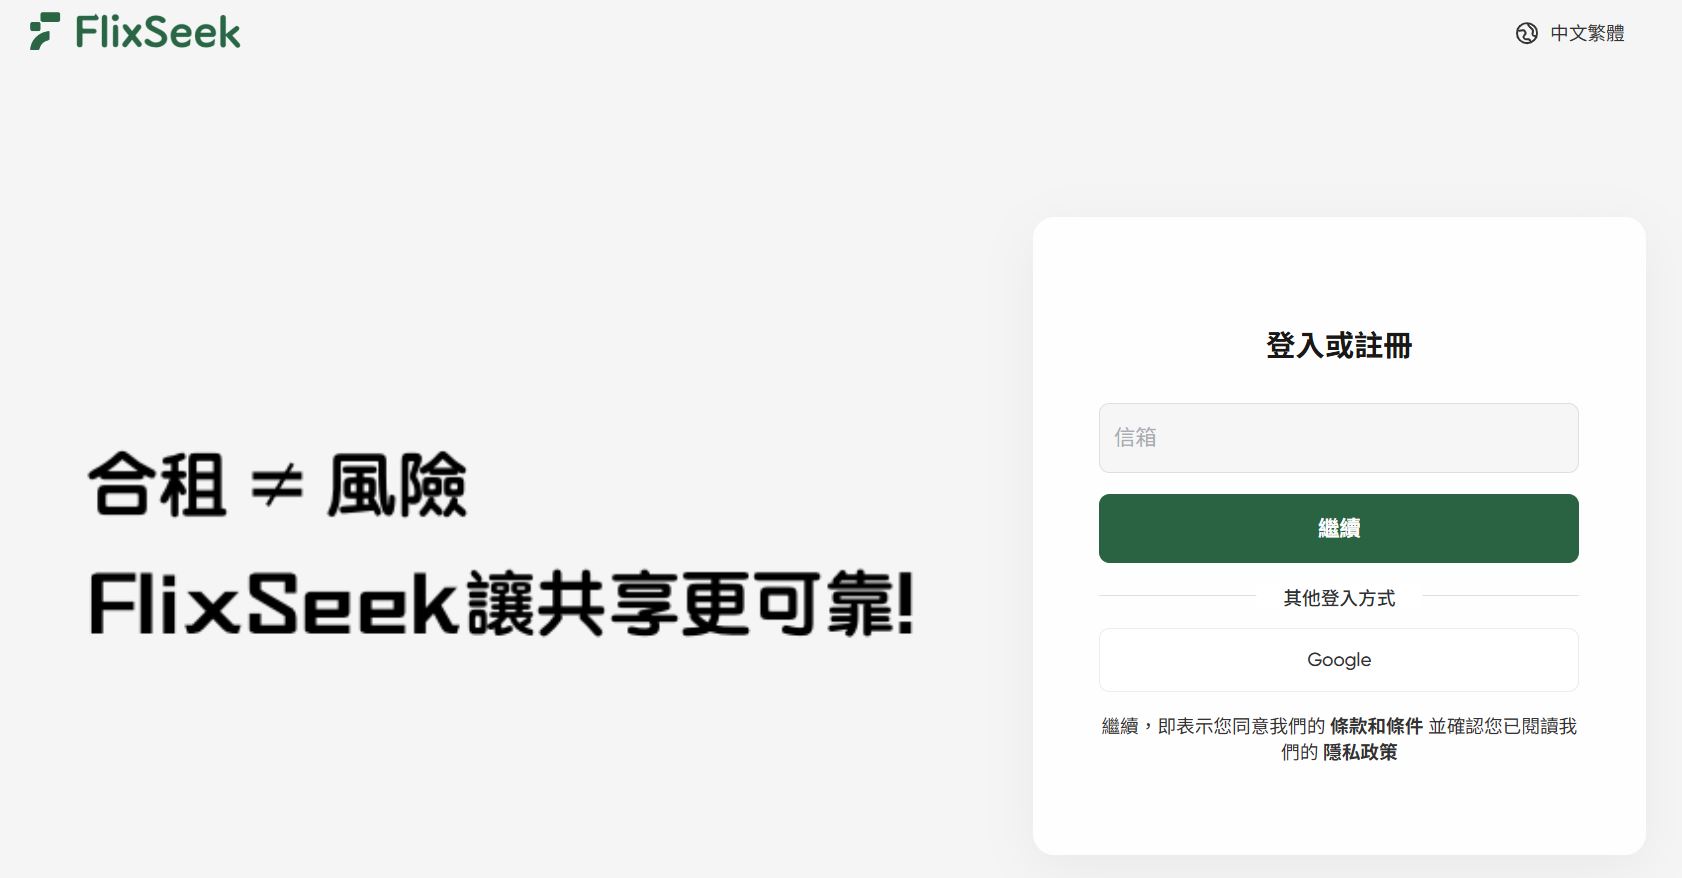Click the green FlixSeek logo mark
This screenshot has width=1682, height=878.
click(x=45, y=32)
